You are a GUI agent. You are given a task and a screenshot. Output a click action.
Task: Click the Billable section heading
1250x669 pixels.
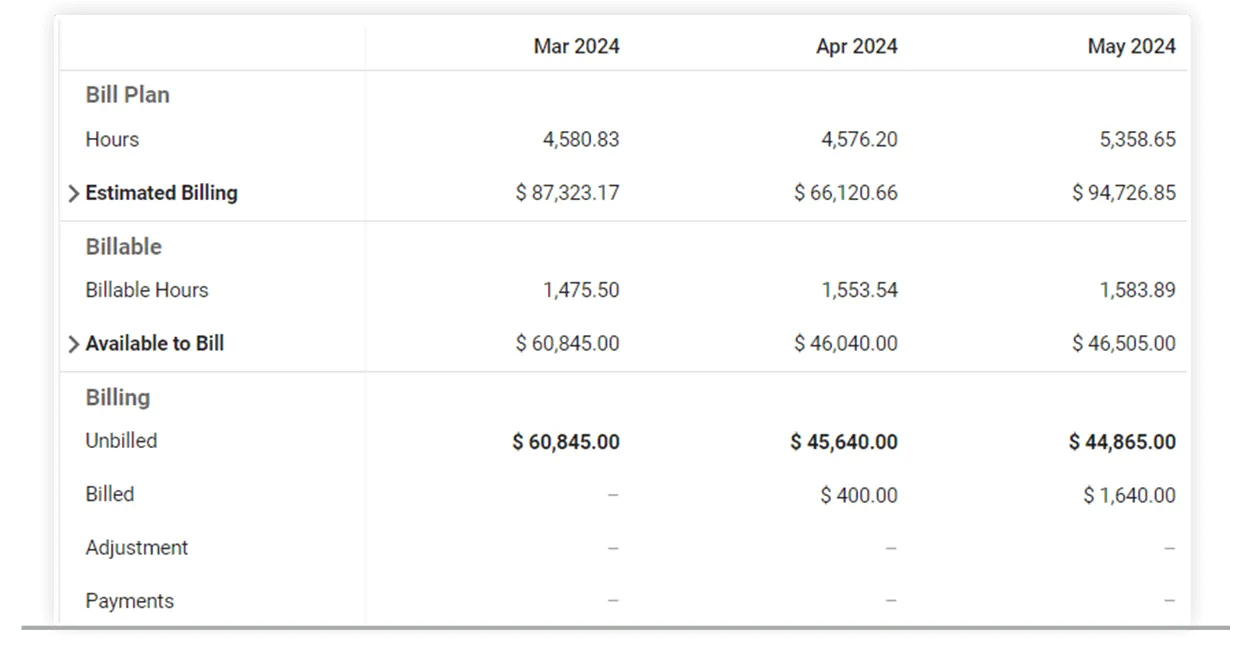[123, 247]
